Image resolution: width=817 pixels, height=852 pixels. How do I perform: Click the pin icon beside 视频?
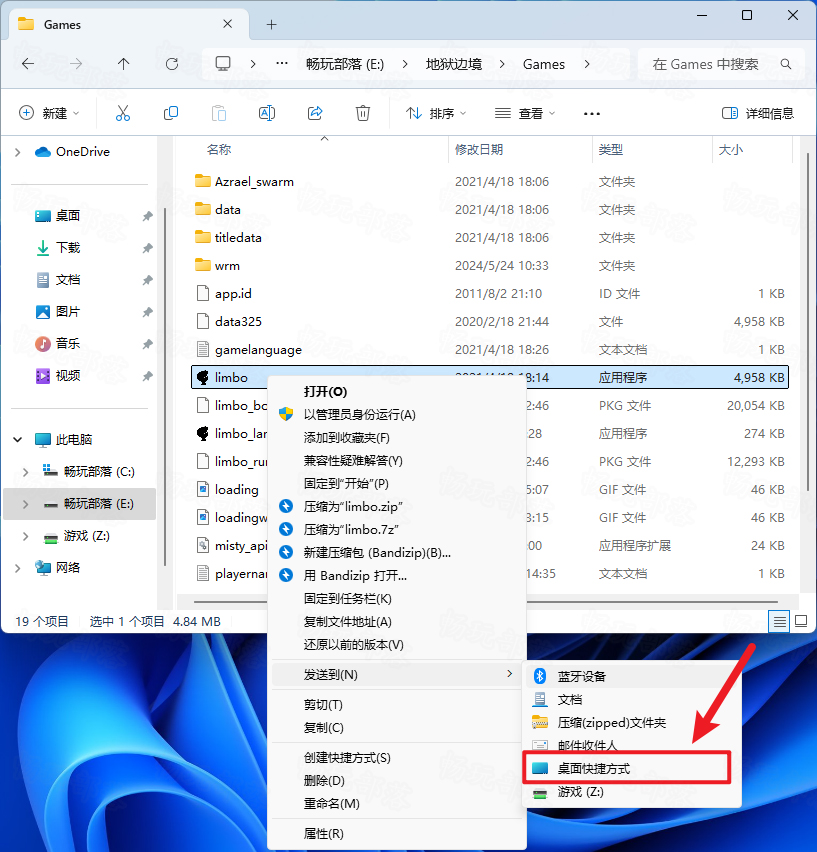coord(147,376)
